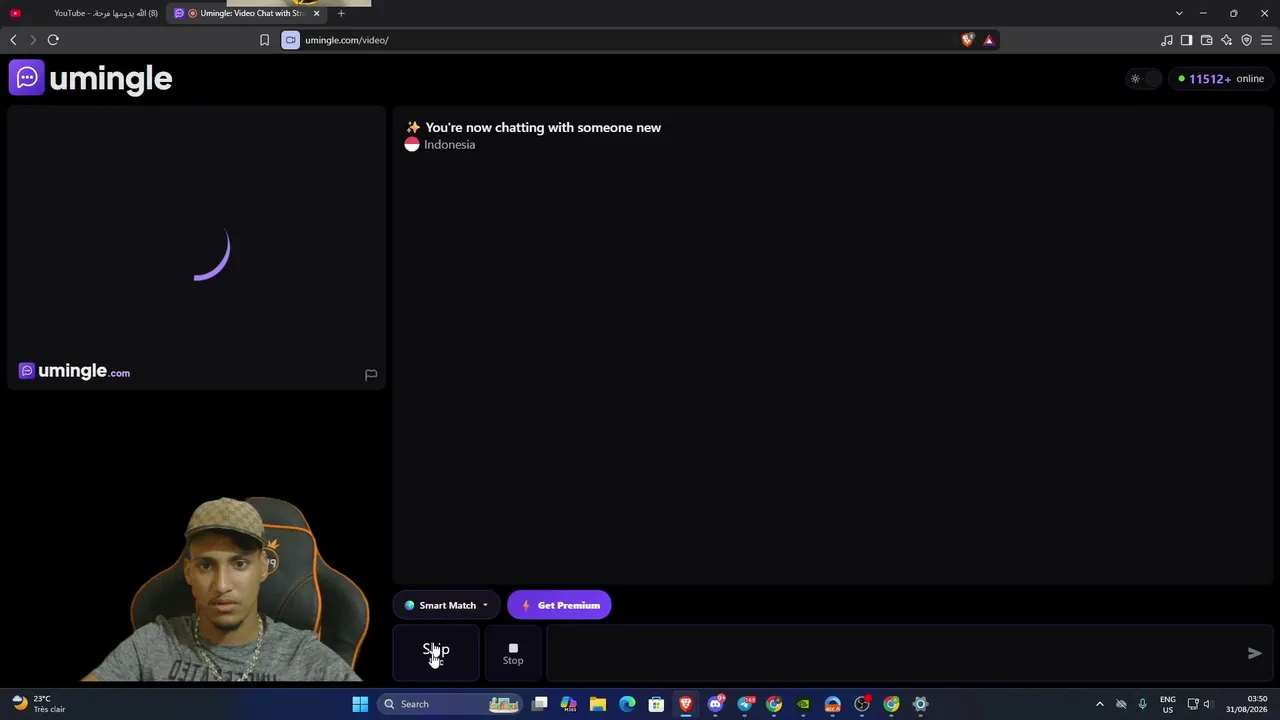Open Task View on the taskbar
Viewport: 1280px width, 720px height.
[540, 704]
